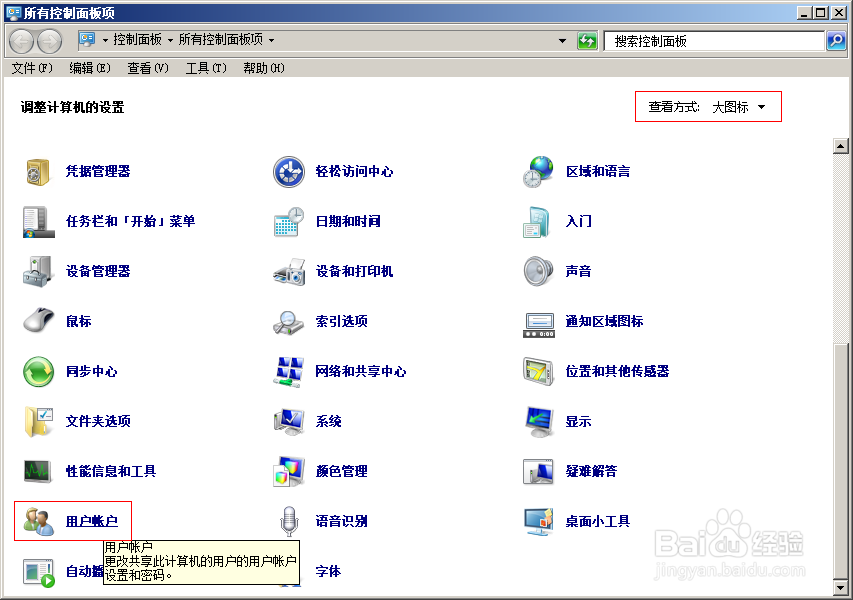Open the 编辑(E) menu

[90, 68]
